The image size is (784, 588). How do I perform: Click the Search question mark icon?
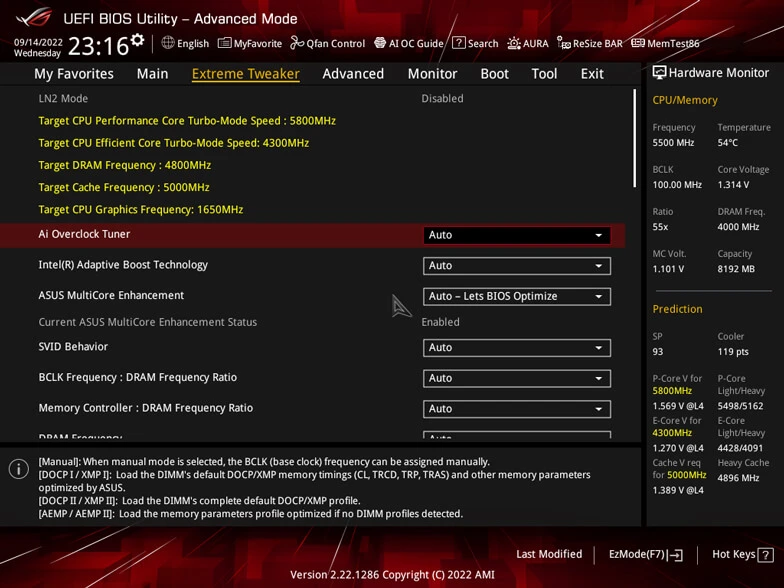tap(459, 43)
